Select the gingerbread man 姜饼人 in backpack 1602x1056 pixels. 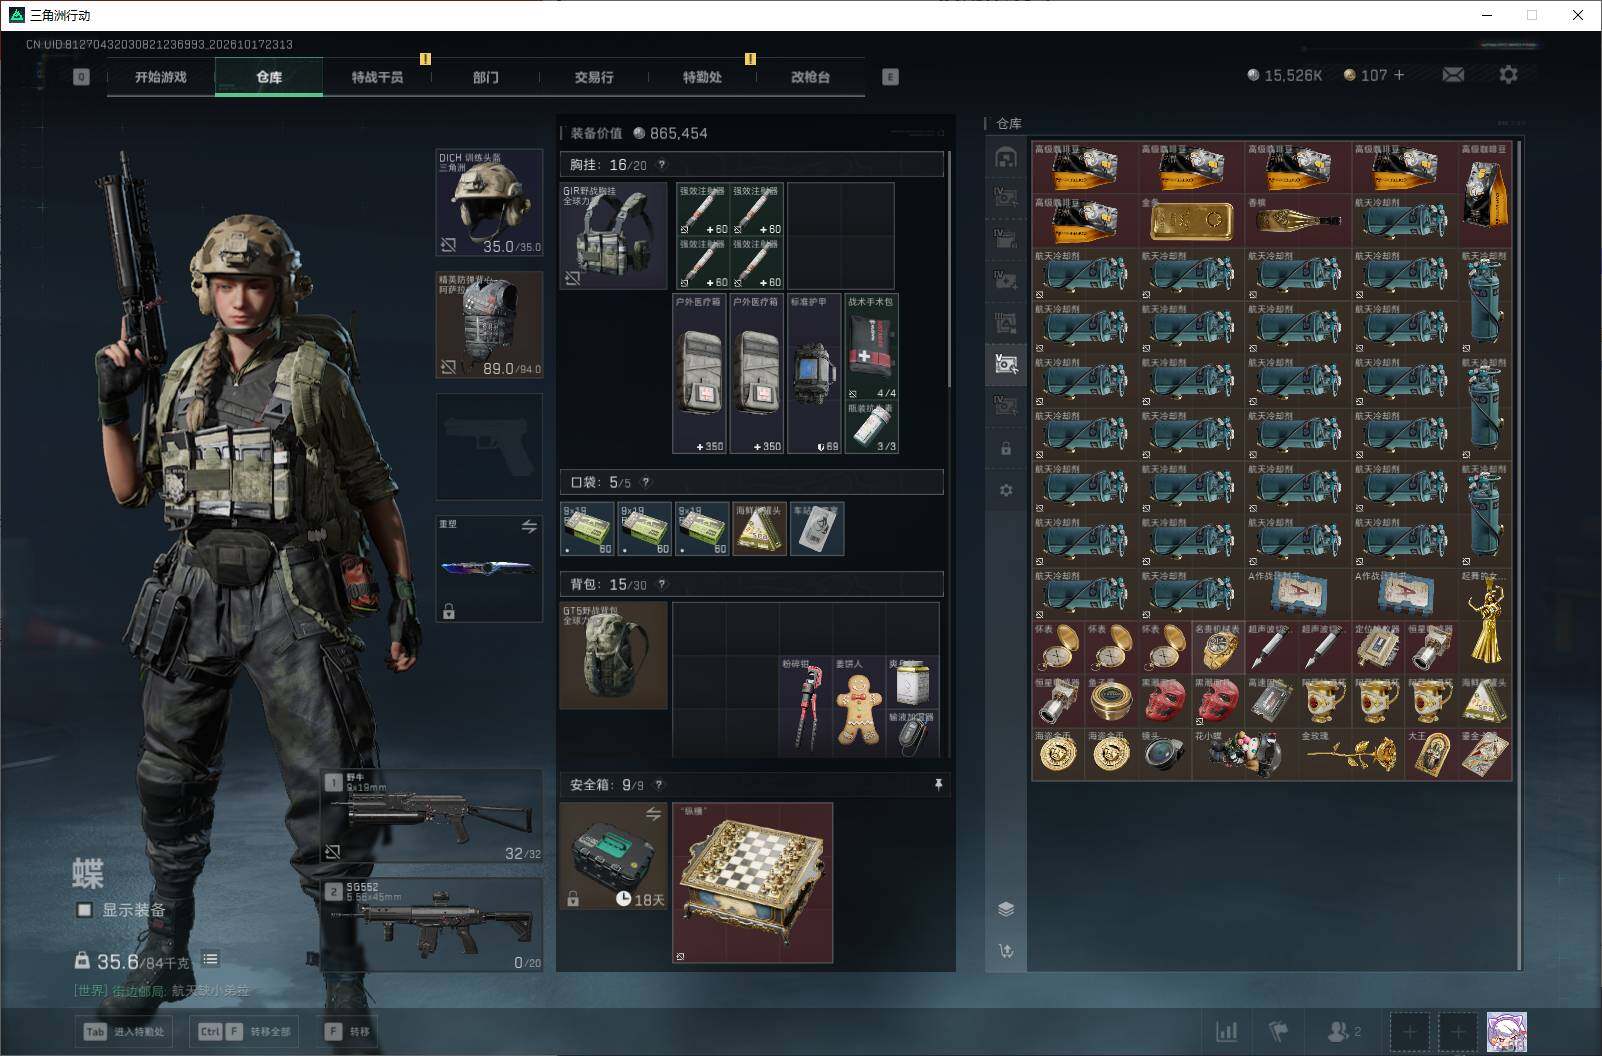(858, 706)
